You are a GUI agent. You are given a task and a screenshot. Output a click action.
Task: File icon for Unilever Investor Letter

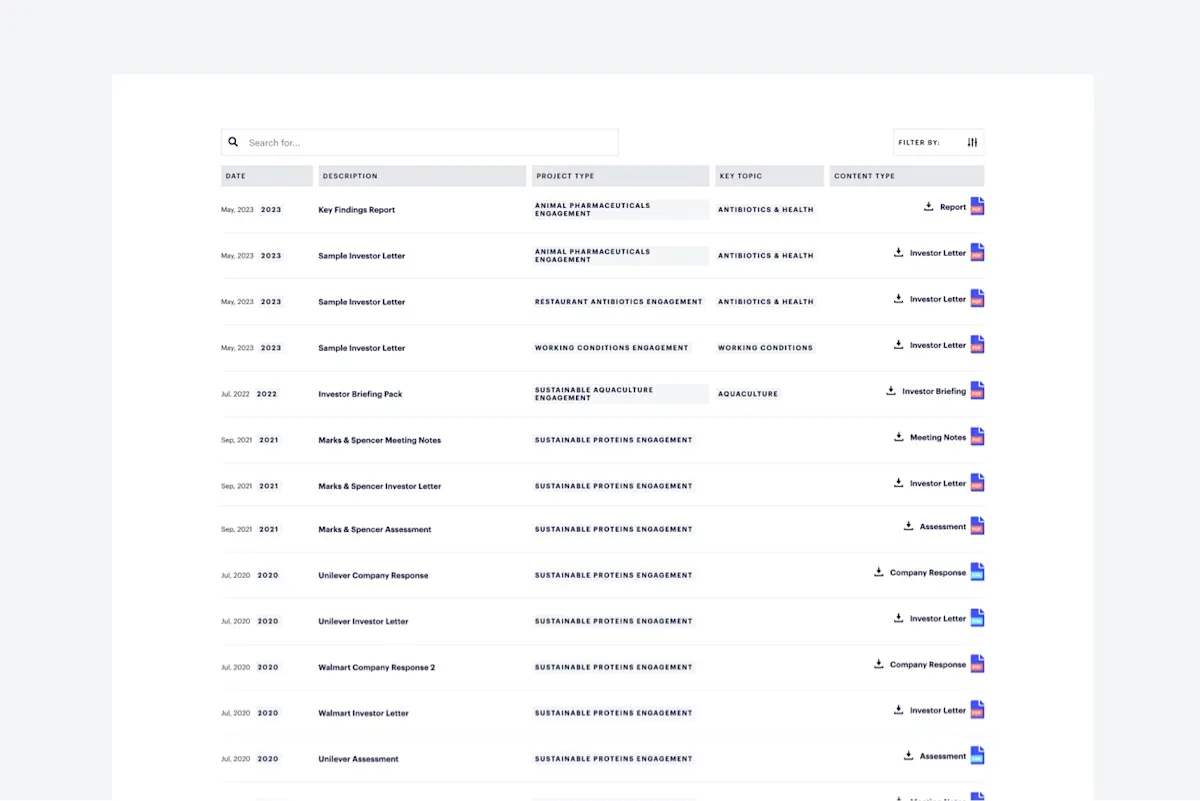(977, 617)
